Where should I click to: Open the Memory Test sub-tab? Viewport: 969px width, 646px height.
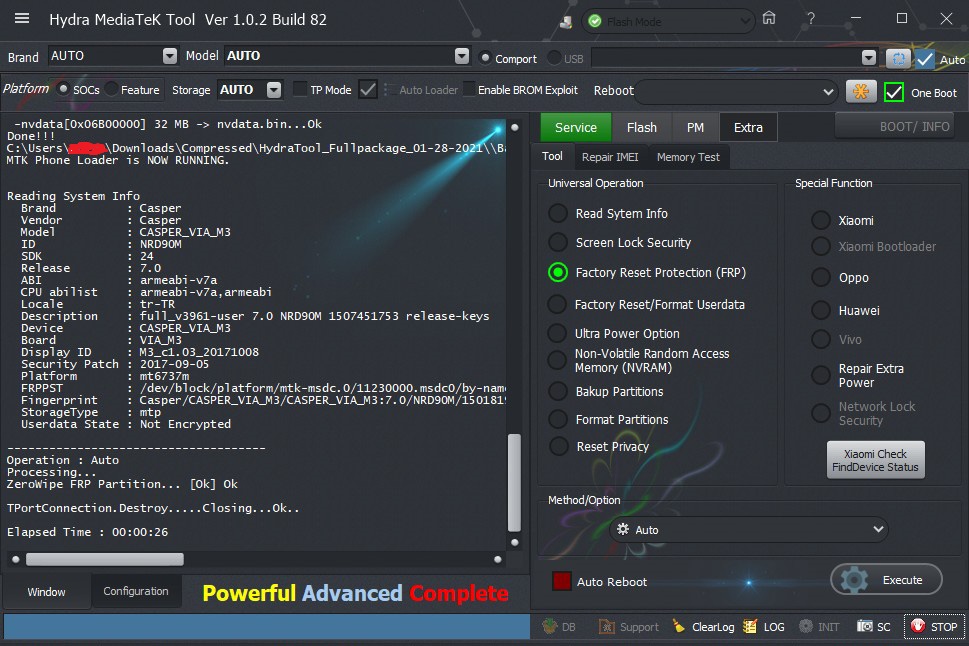tap(688, 157)
